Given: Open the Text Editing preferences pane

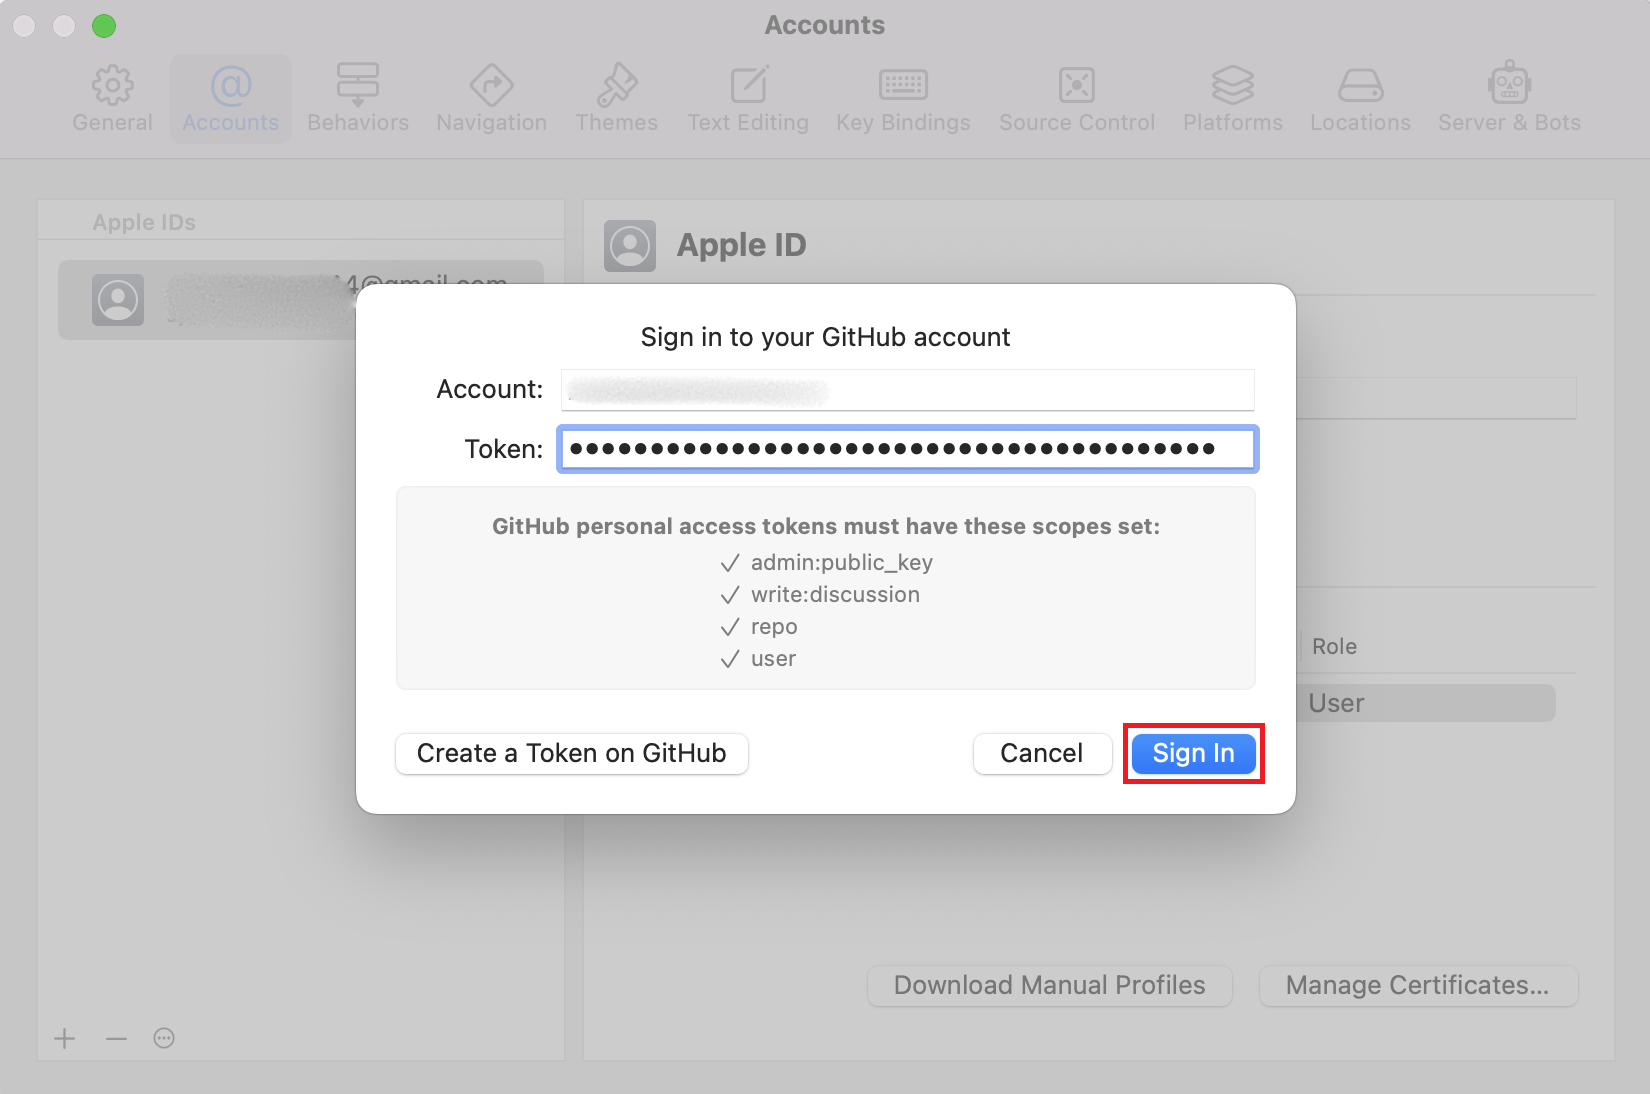Looking at the screenshot, I should point(748,99).
